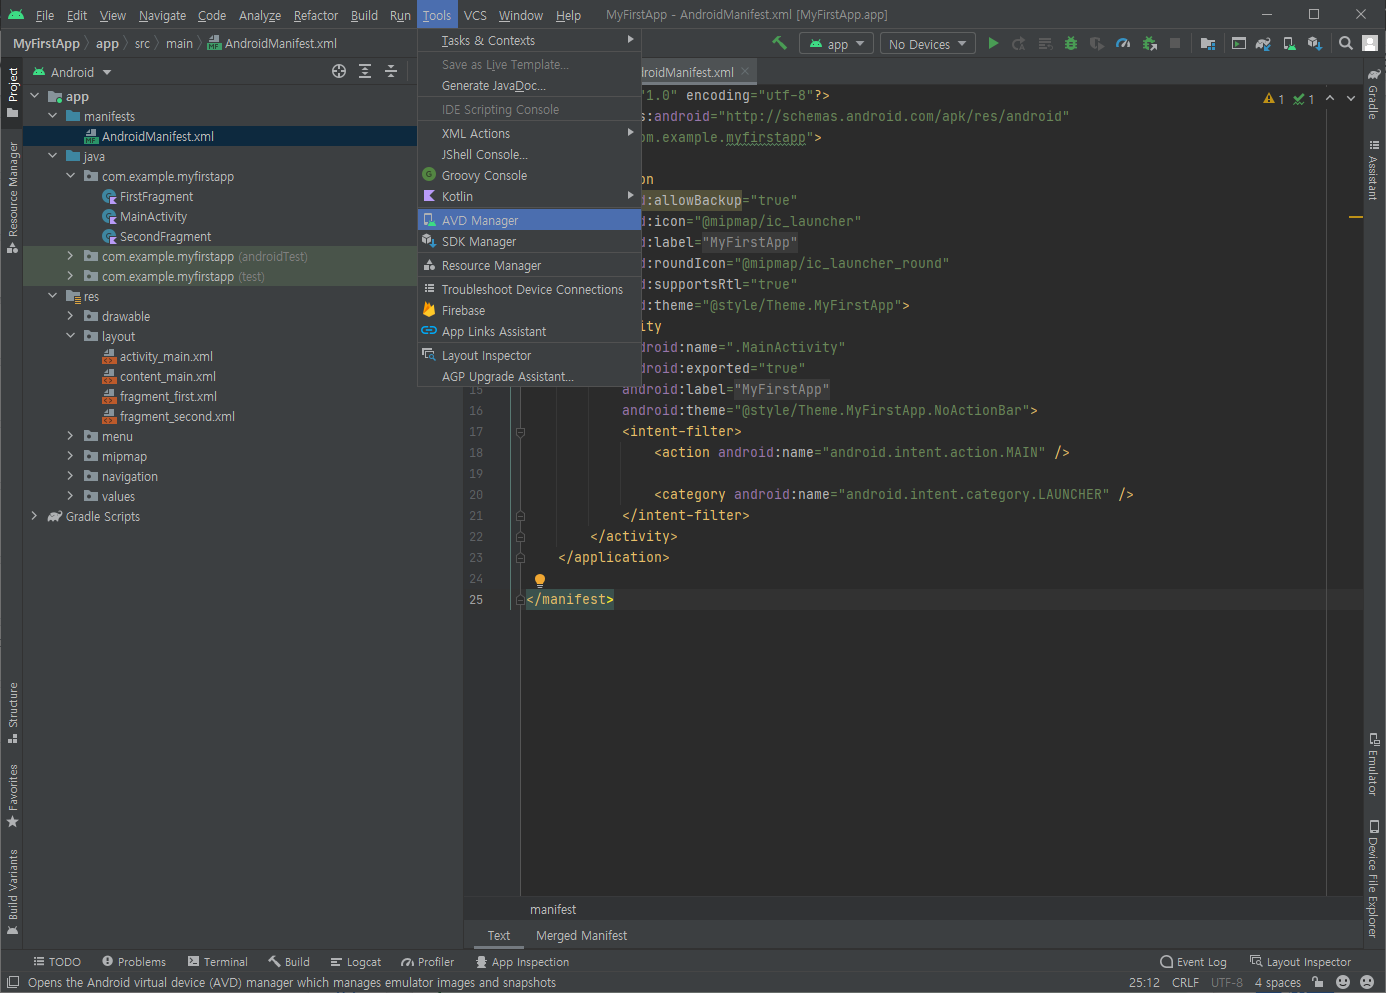This screenshot has width=1386, height=993.
Task: Toggle Favorites tool window
Action: 12,796
